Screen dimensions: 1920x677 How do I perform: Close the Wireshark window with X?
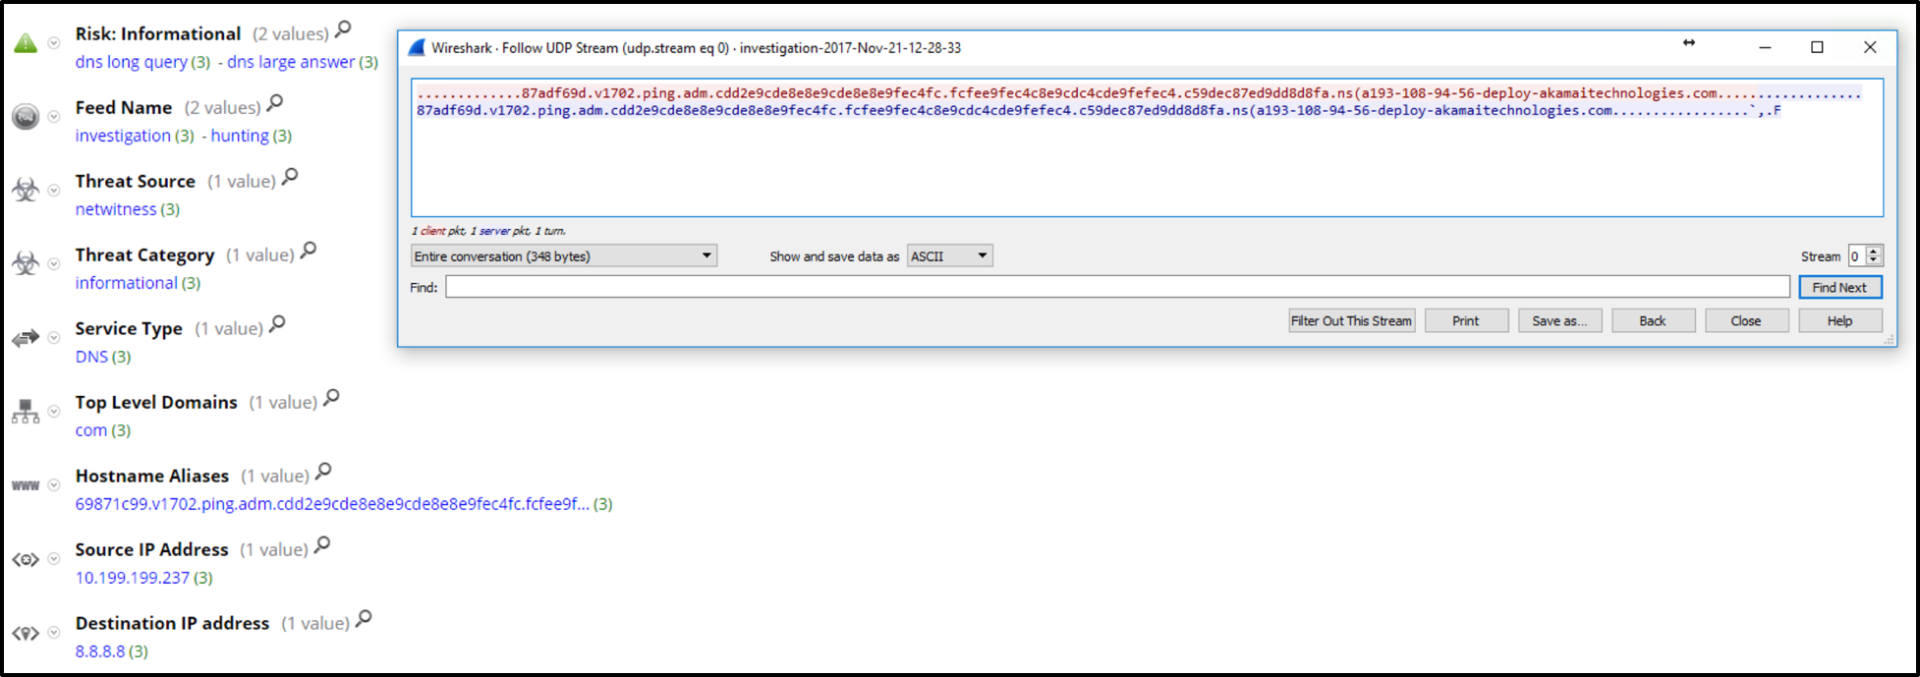(x=1870, y=47)
